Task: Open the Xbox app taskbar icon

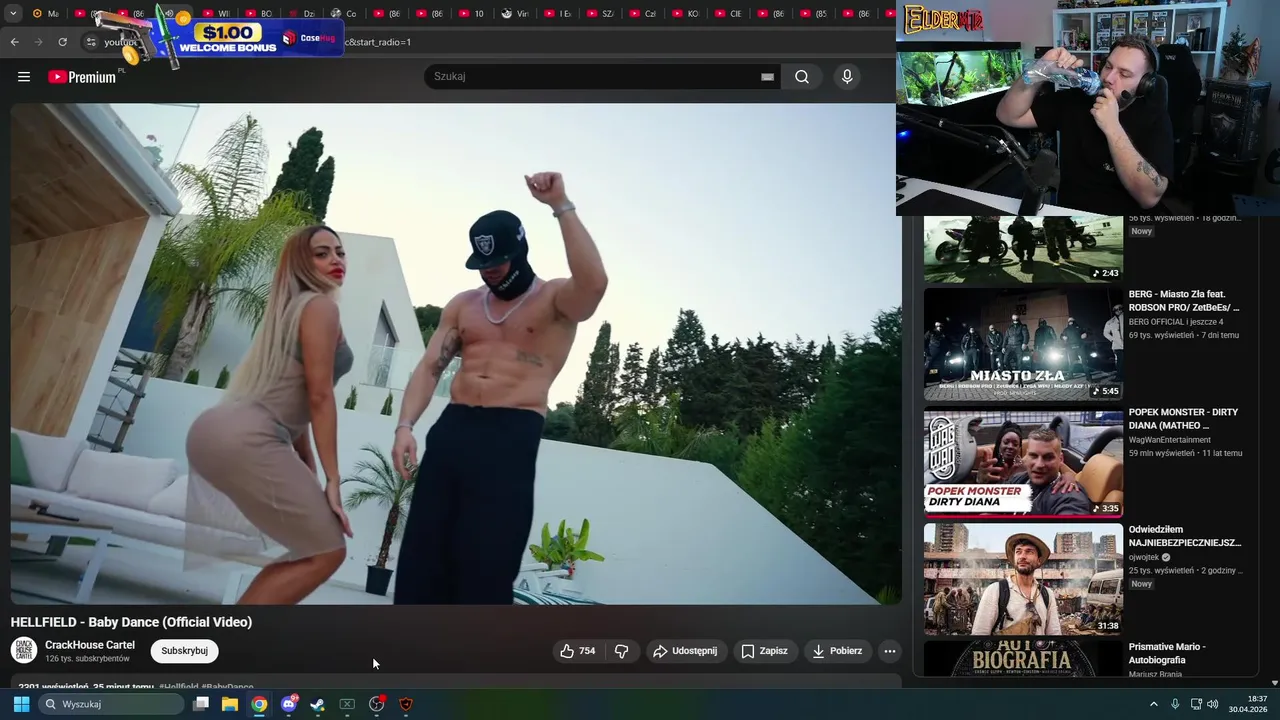Action: tap(347, 704)
